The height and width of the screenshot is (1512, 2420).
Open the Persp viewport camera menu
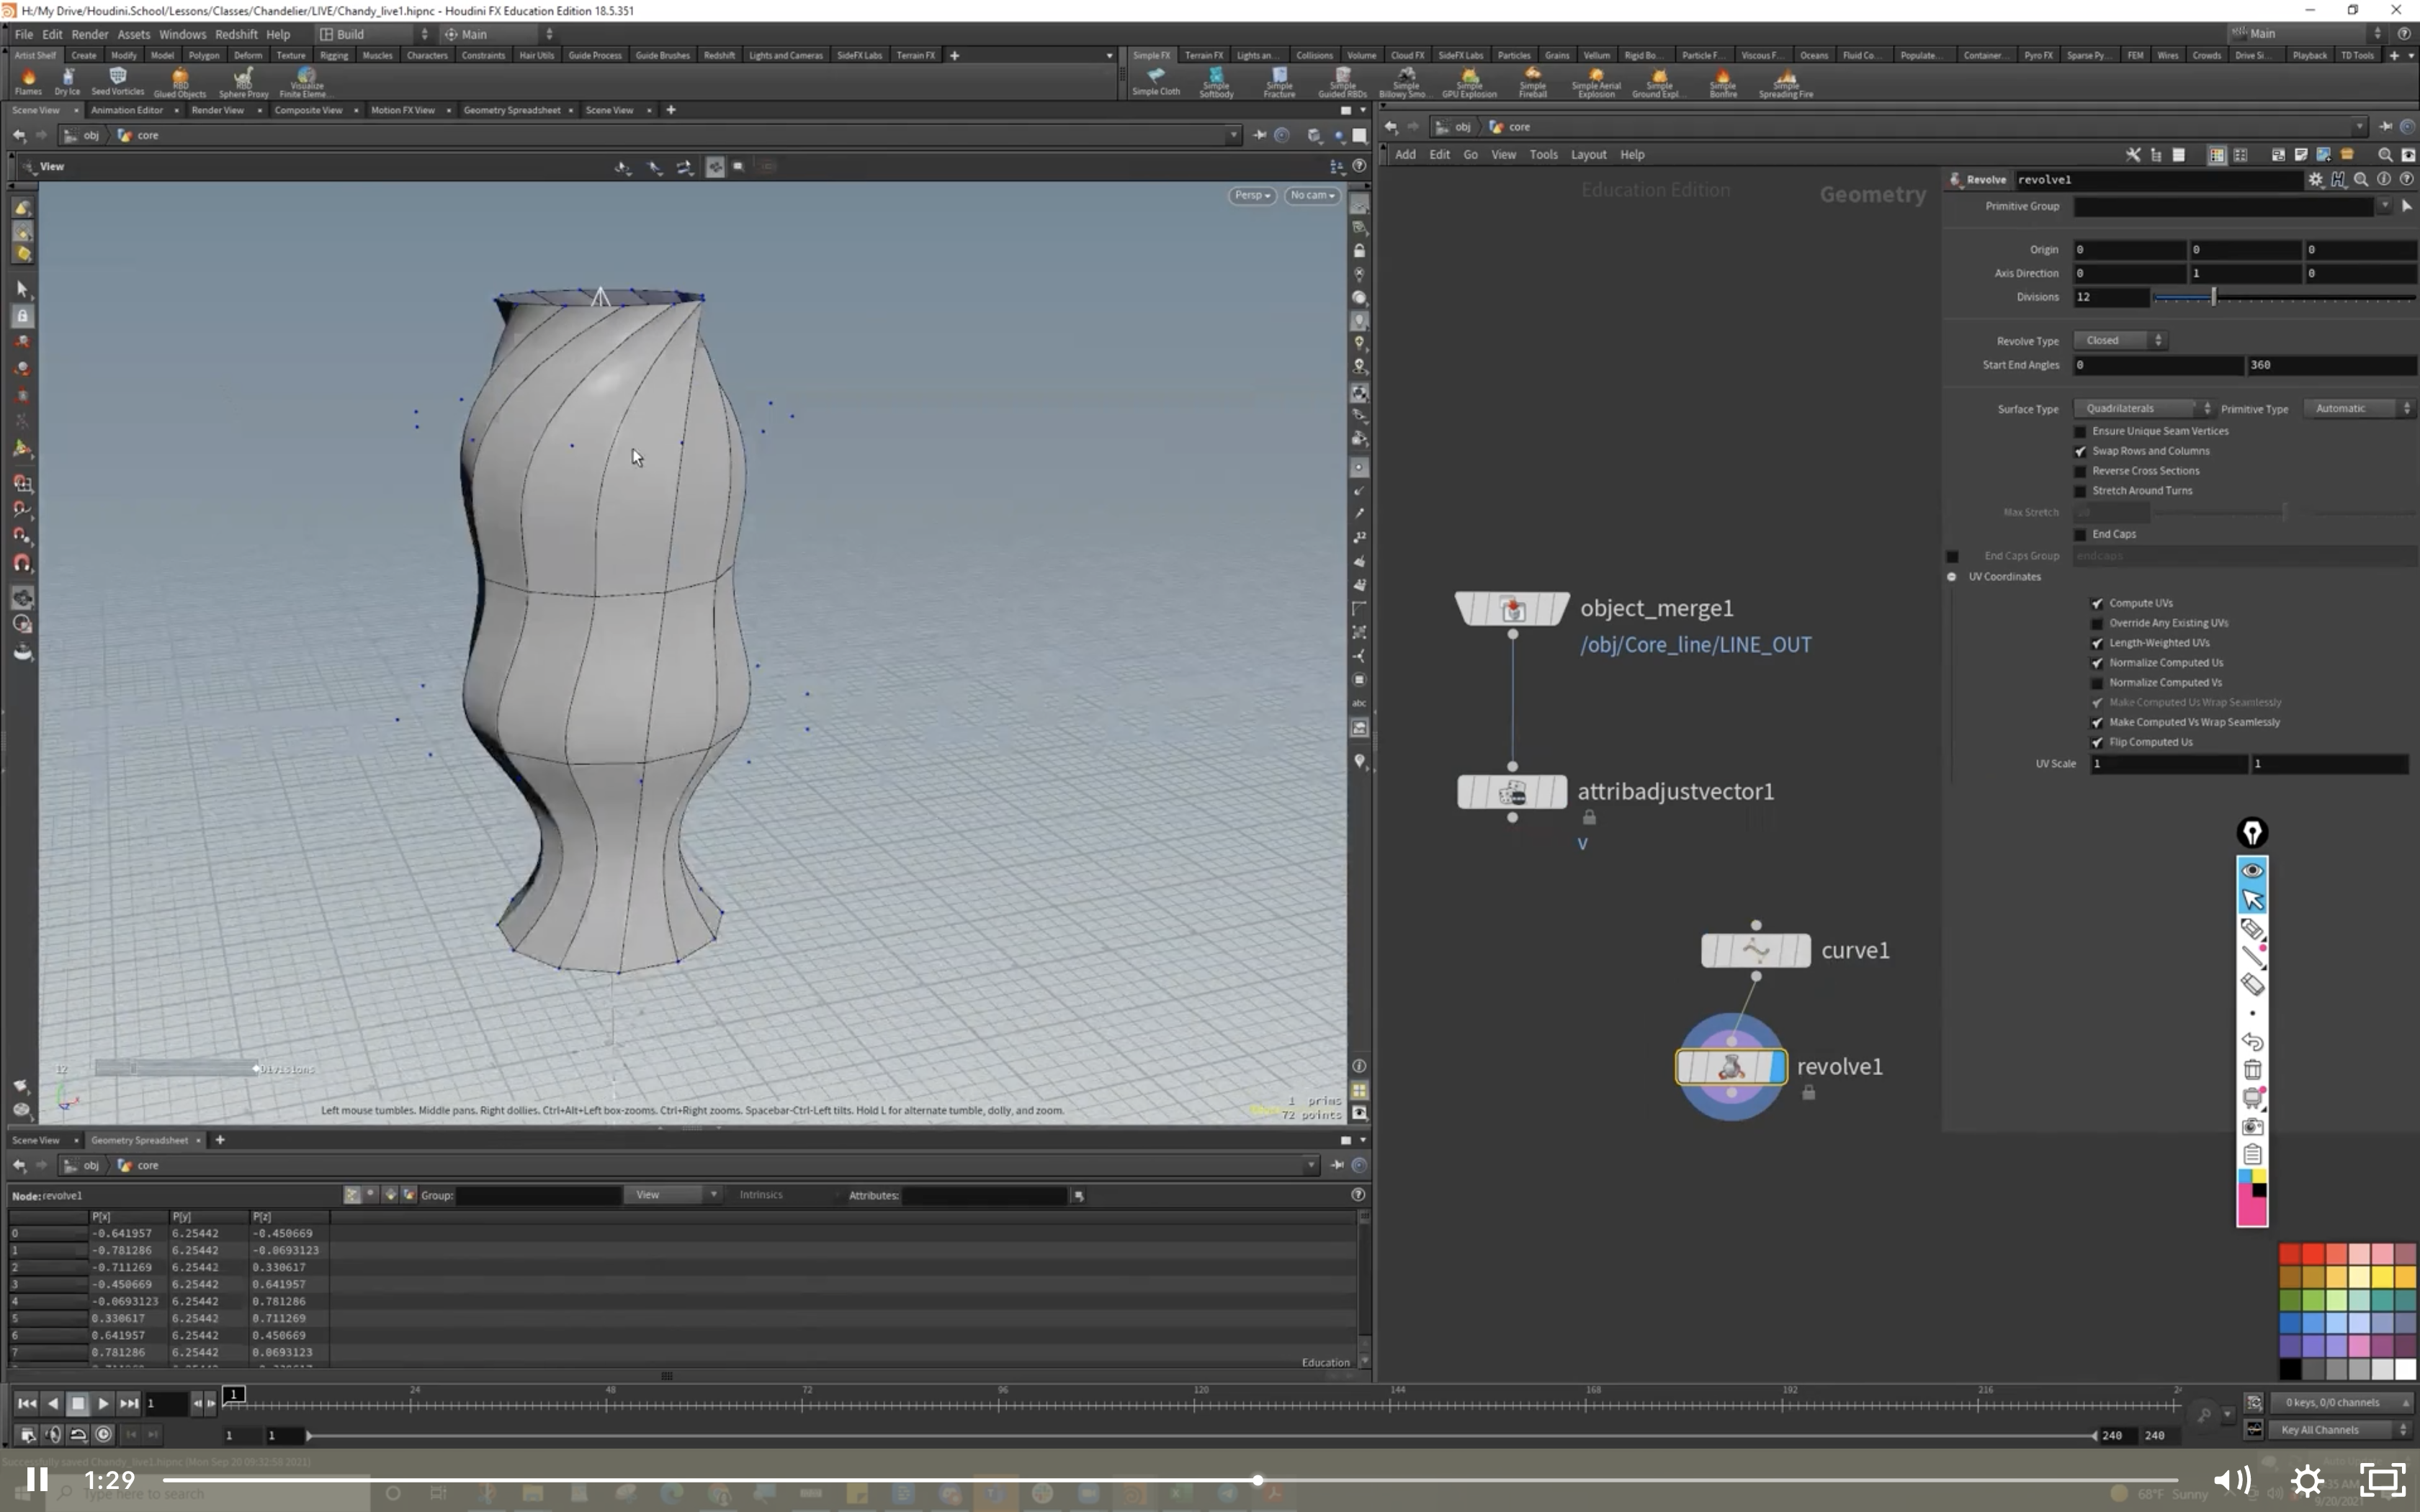1251,196
